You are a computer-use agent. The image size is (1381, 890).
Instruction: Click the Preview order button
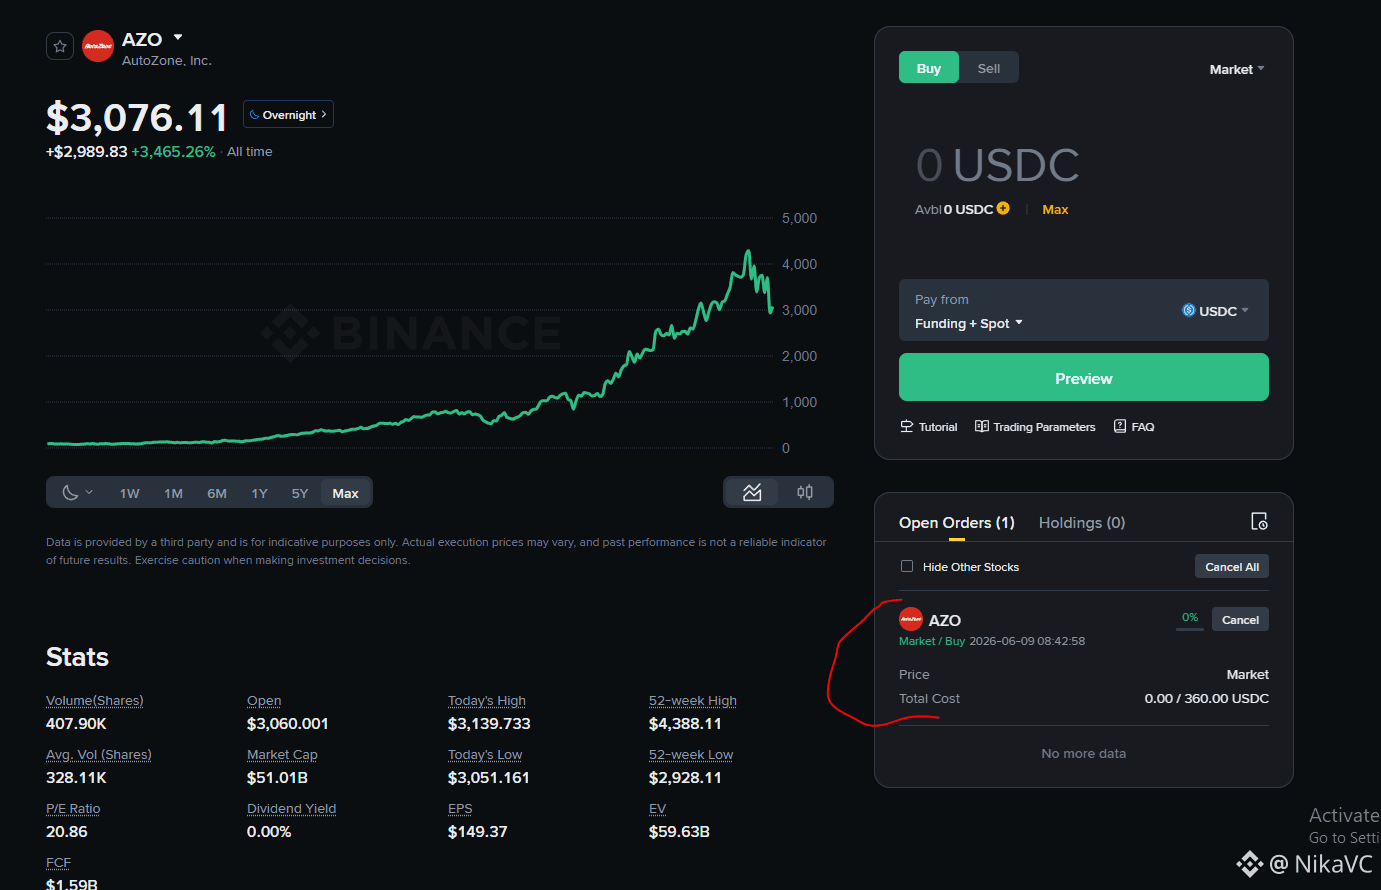coord(1084,378)
